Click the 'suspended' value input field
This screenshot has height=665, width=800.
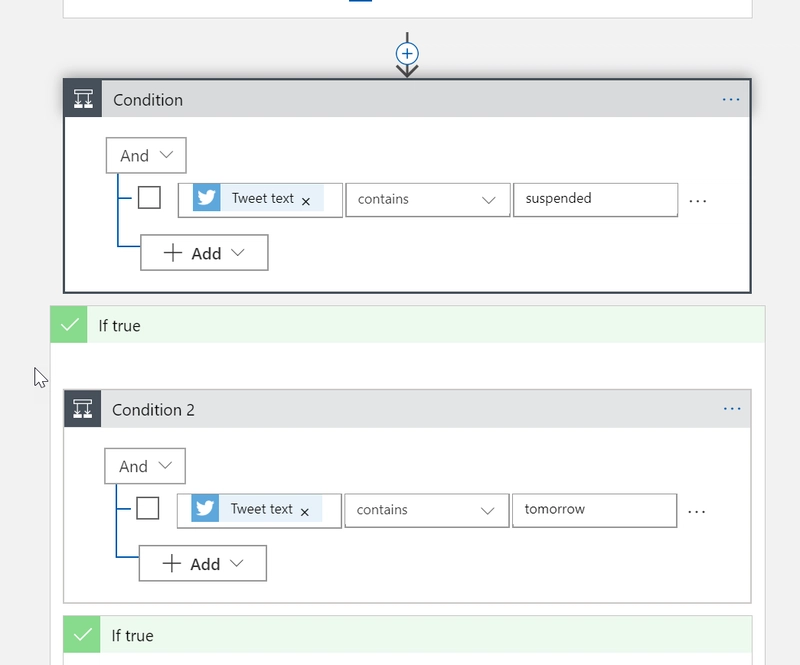[x=595, y=199]
